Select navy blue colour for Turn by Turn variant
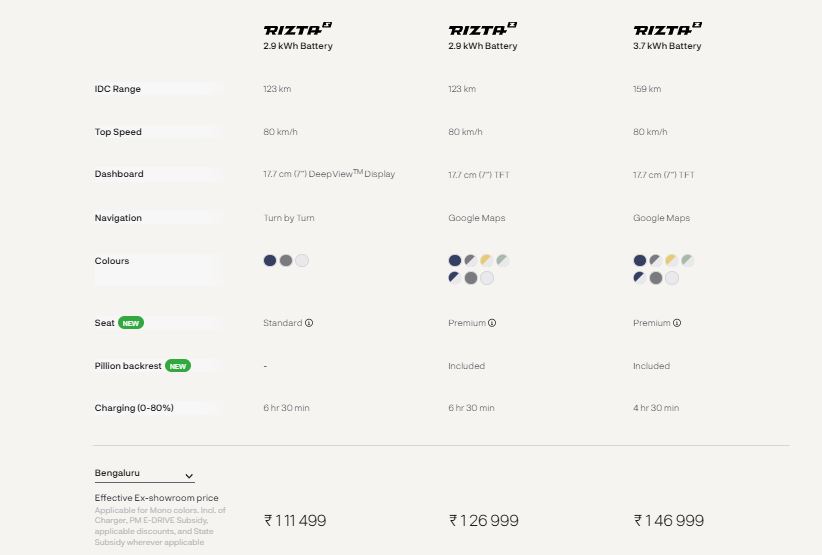Viewport: 822px width, 555px height. click(270, 260)
